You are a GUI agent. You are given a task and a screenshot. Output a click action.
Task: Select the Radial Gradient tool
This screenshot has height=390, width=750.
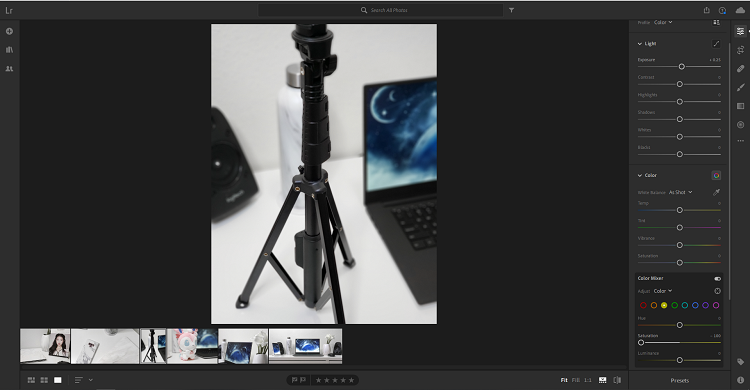click(740, 124)
